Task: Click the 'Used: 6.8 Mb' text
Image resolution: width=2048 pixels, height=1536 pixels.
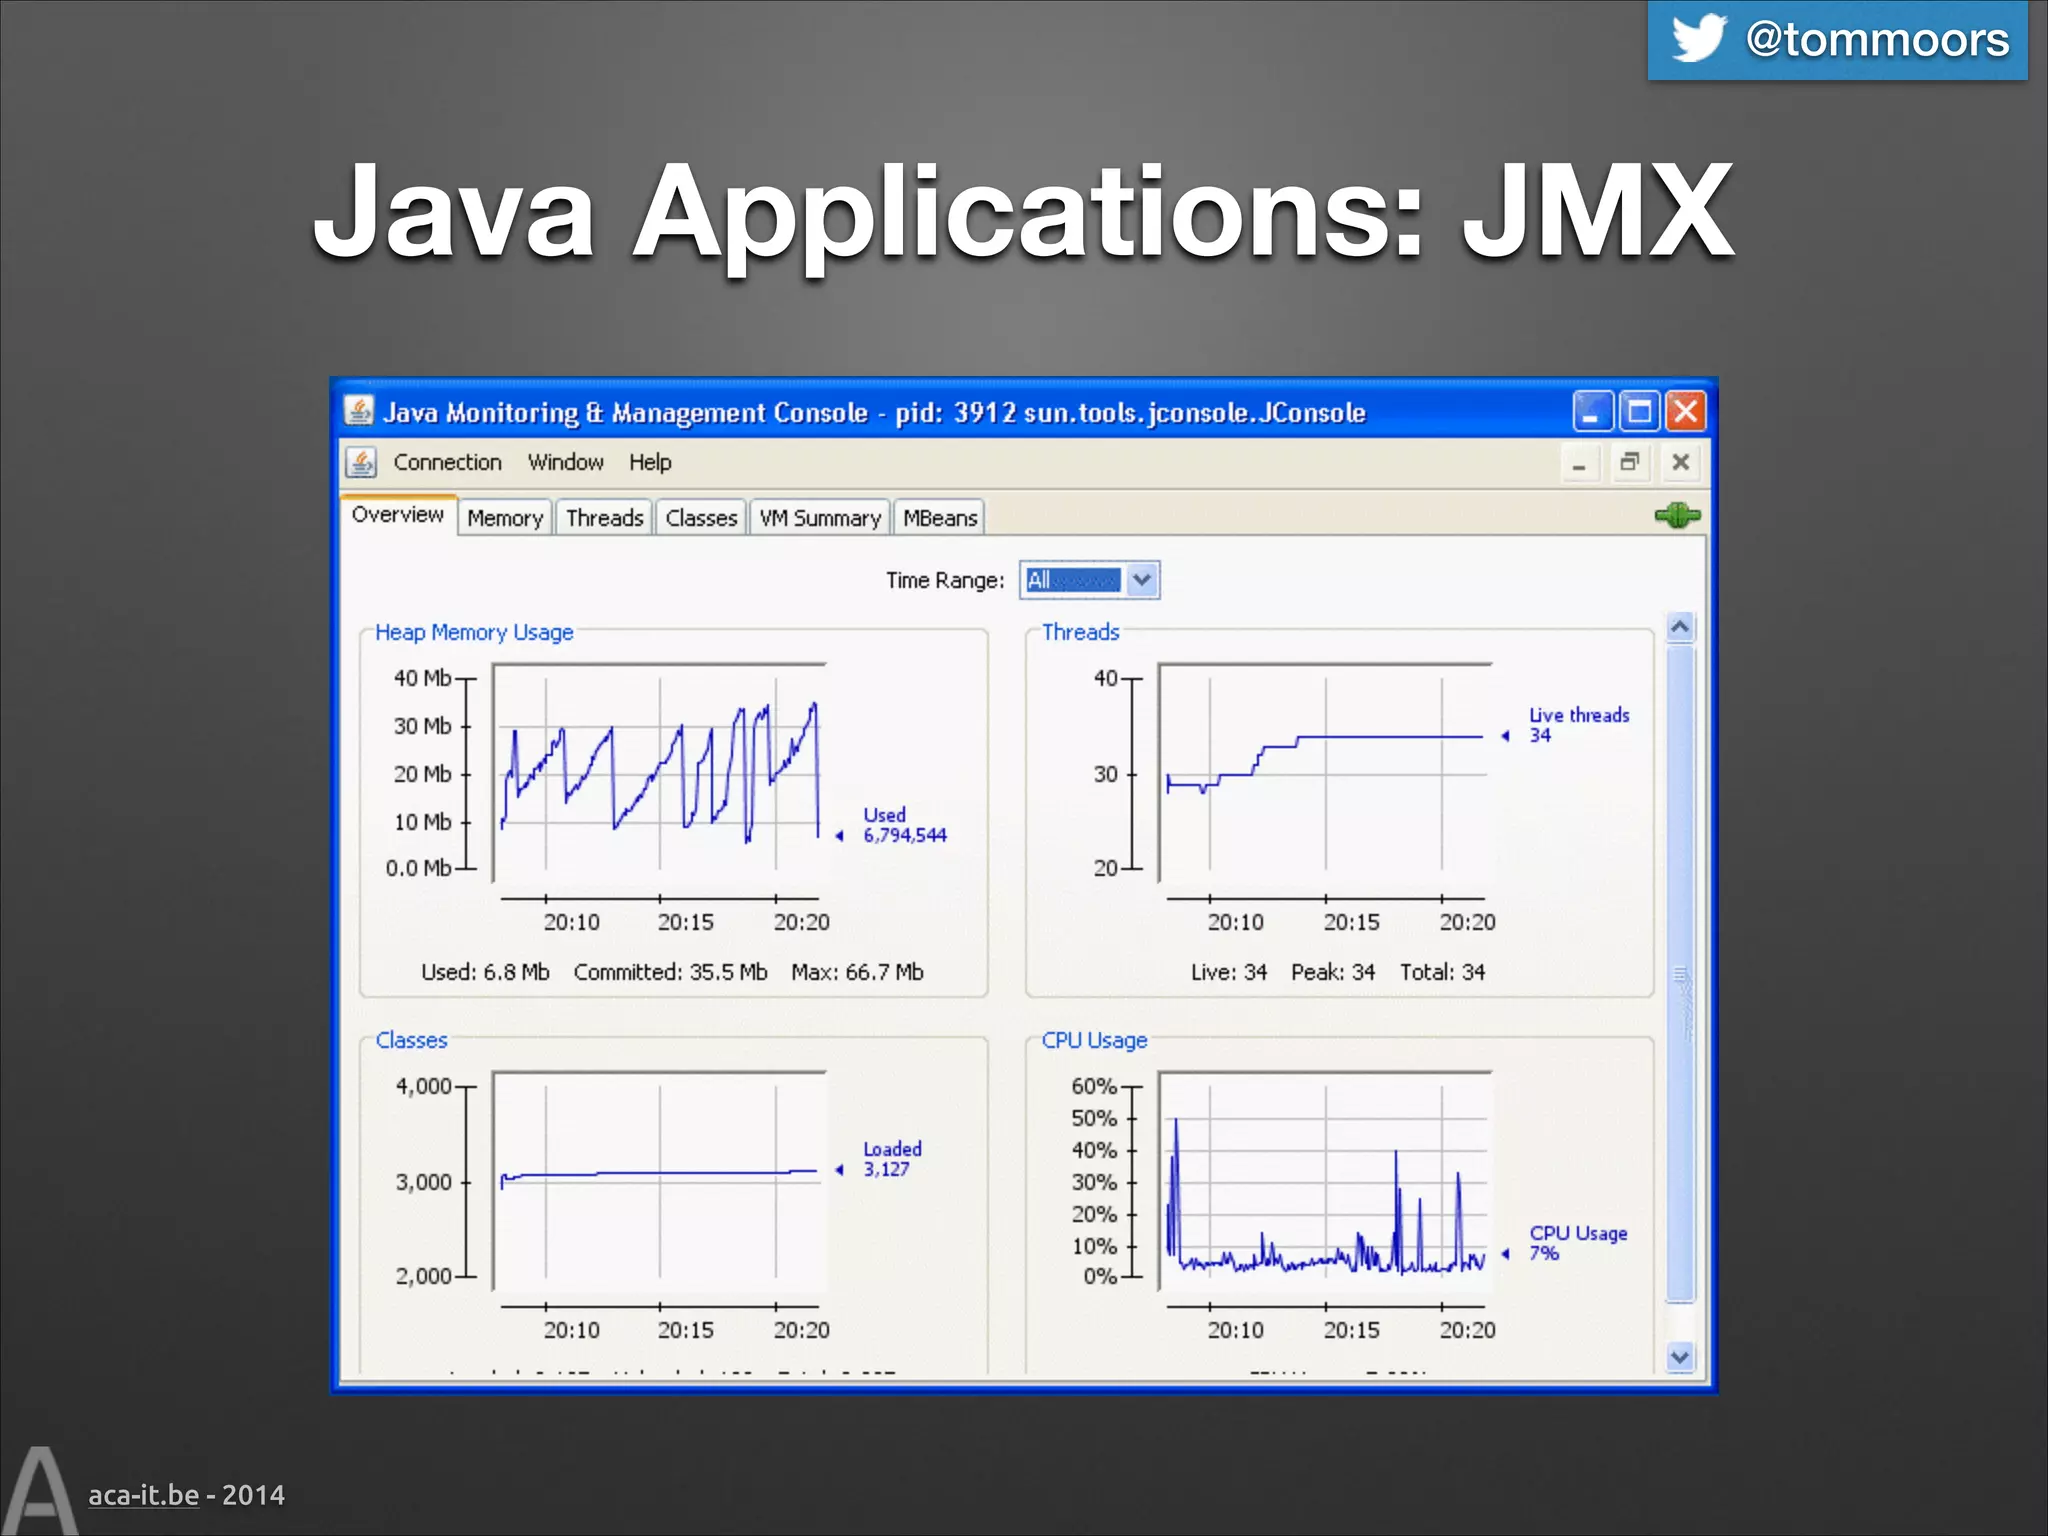Action: [485, 972]
